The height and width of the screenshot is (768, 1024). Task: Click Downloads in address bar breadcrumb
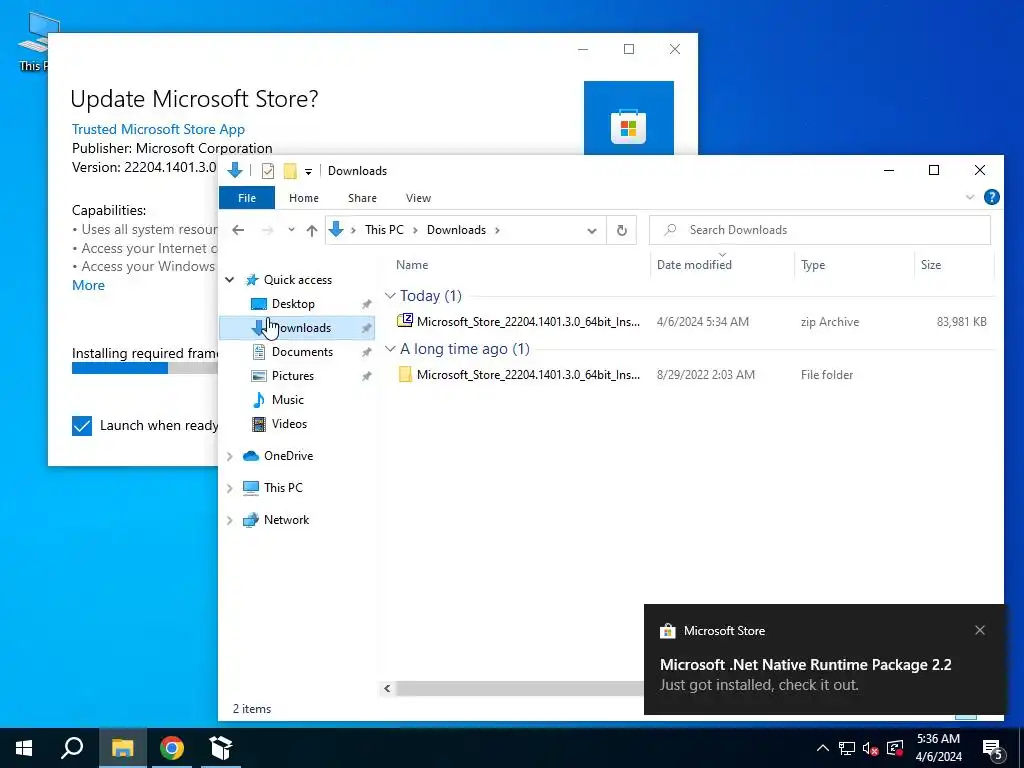pos(456,230)
